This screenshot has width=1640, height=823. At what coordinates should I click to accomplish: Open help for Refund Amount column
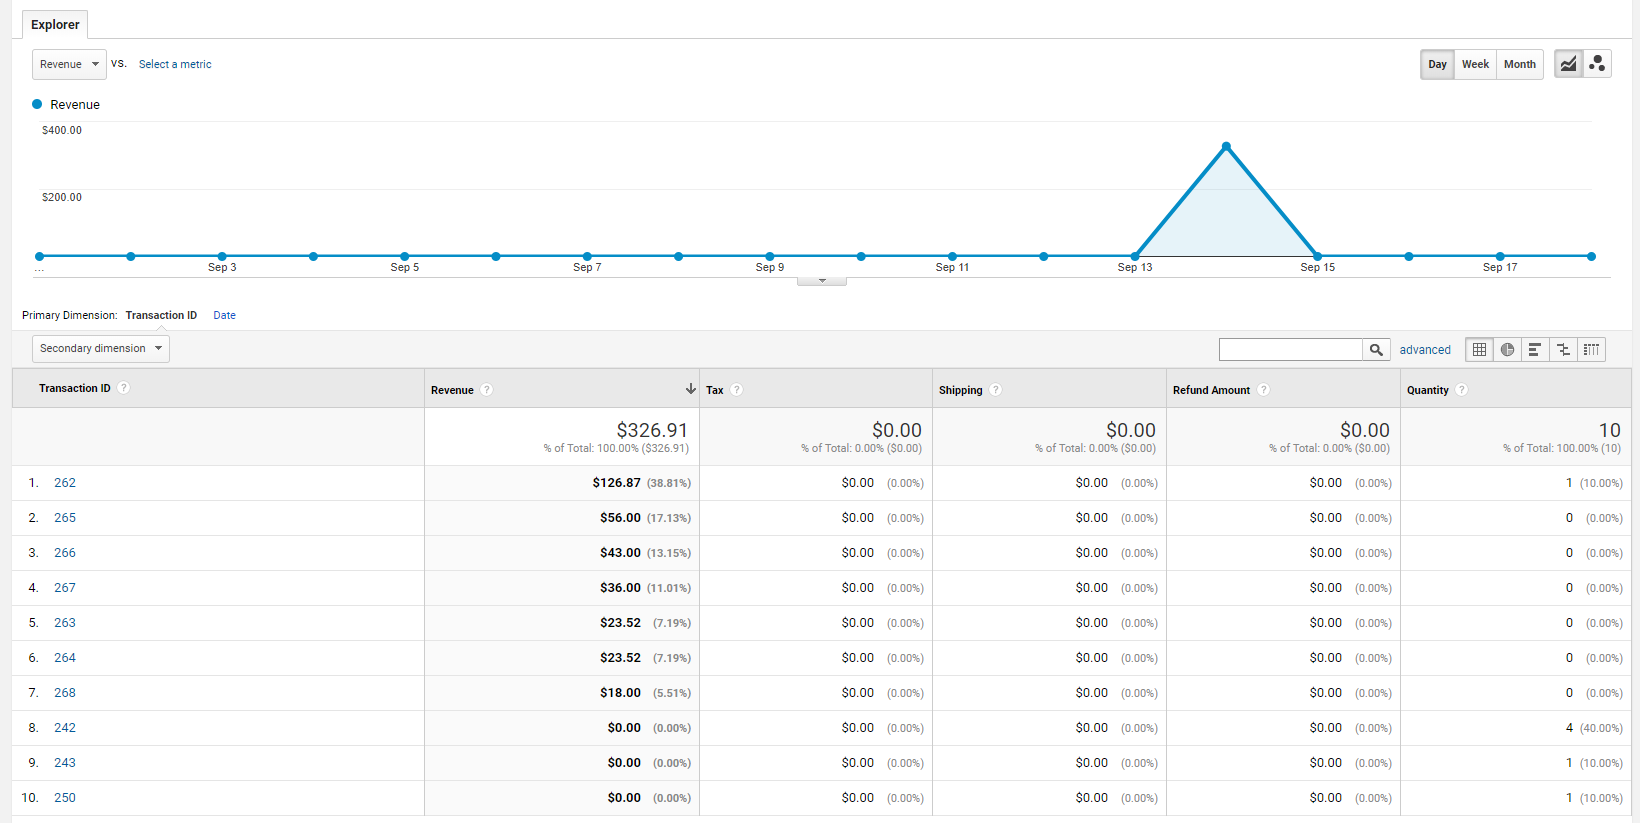tap(1264, 390)
